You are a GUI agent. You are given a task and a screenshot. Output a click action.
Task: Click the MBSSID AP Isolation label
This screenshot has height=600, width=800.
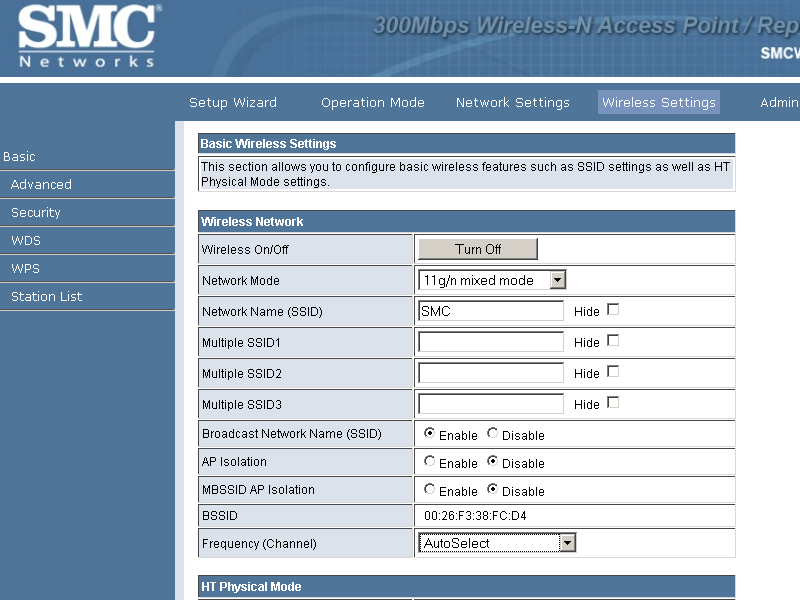pyautogui.click(x=258, y=490)
